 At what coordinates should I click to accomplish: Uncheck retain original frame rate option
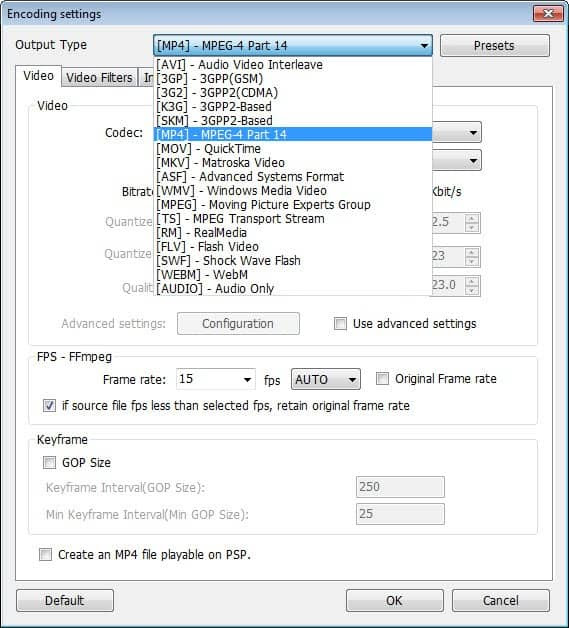(49, 406)
